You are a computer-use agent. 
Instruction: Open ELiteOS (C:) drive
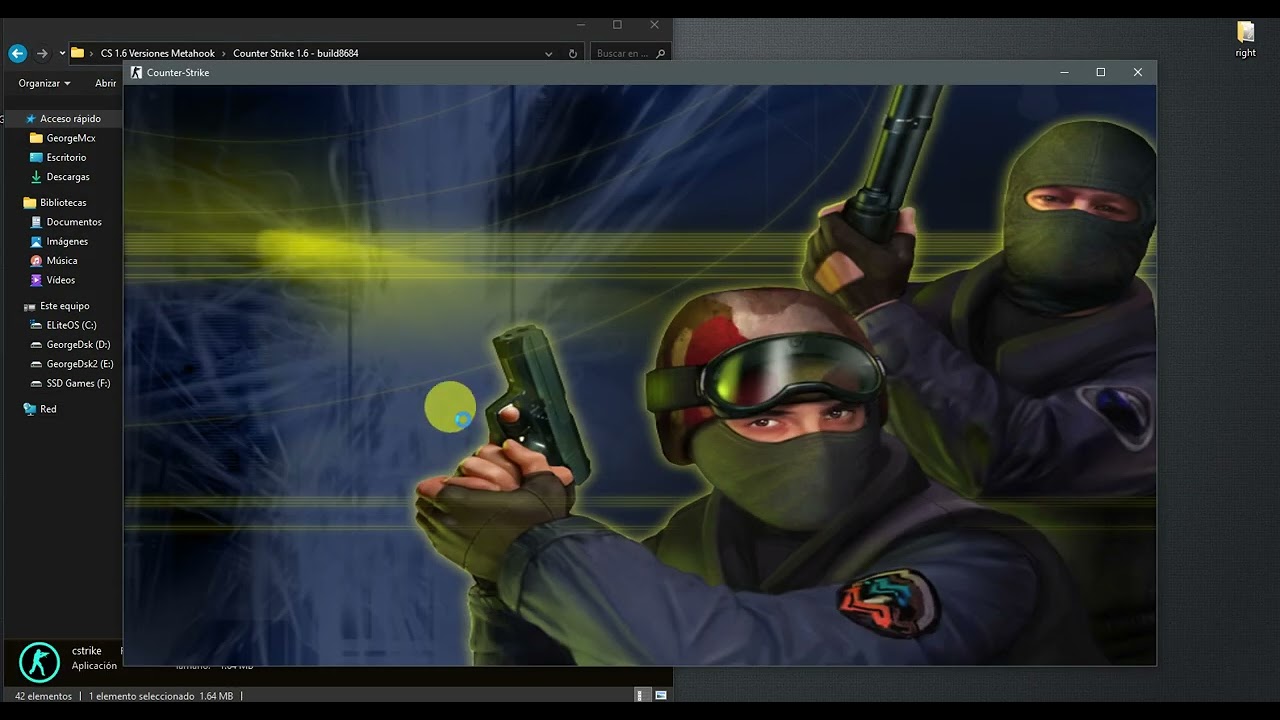tap(71, 325)
